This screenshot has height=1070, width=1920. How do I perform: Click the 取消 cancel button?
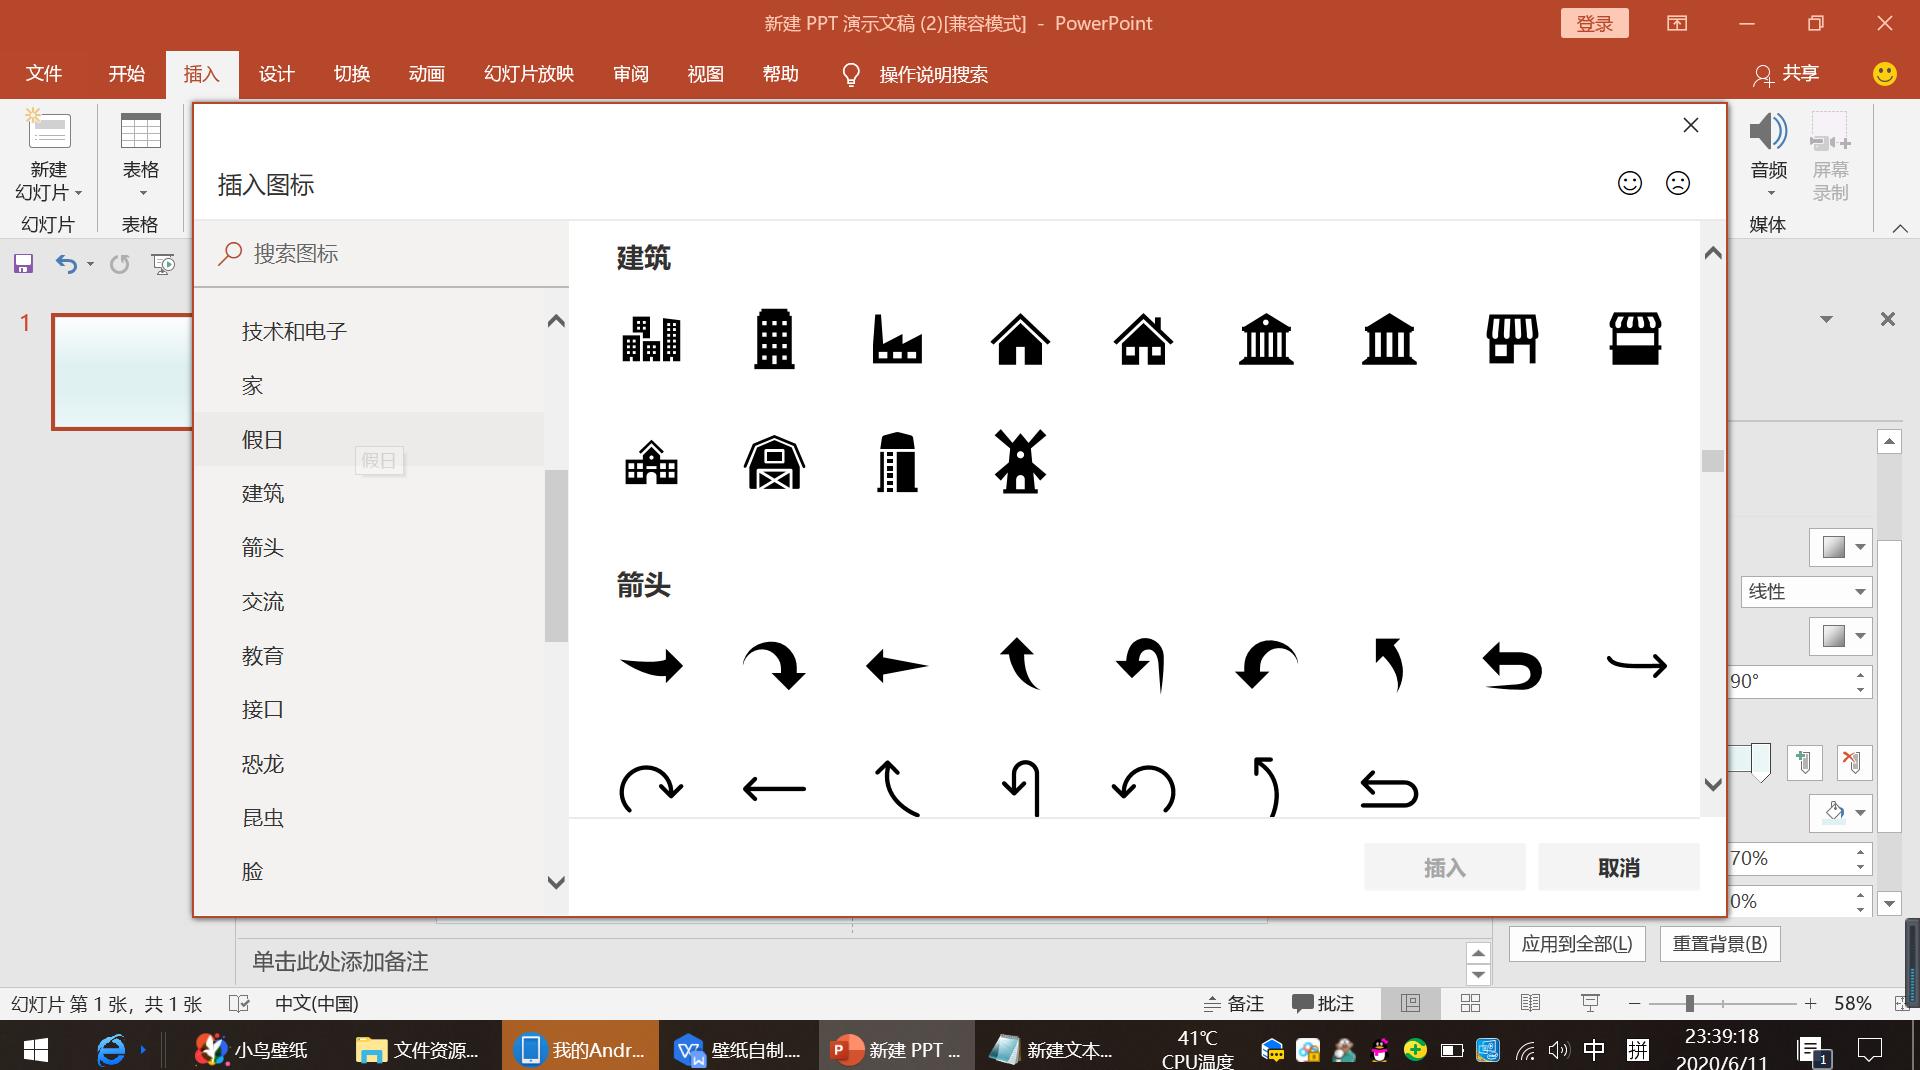[1618, 866]
